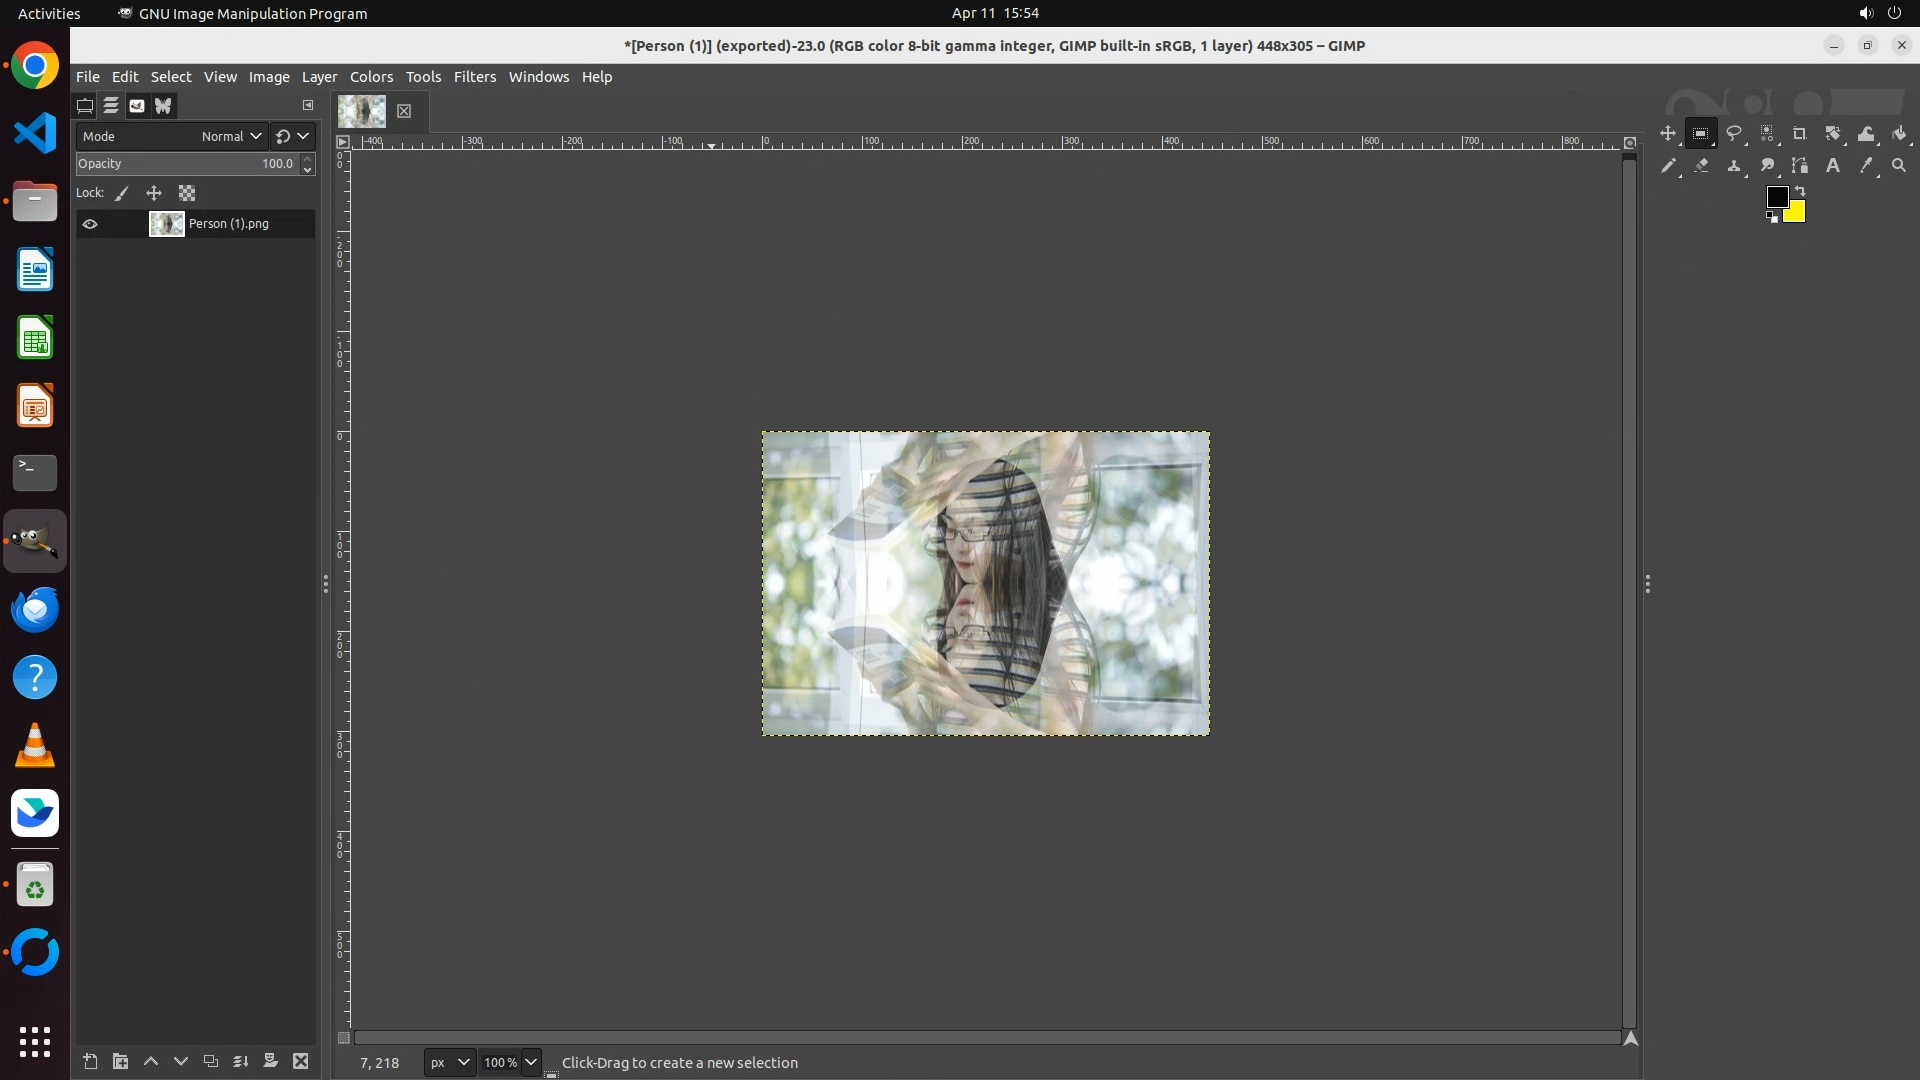Select the Free Select lasso tool
1920x1080 pixels.
tap(1734, 133)
